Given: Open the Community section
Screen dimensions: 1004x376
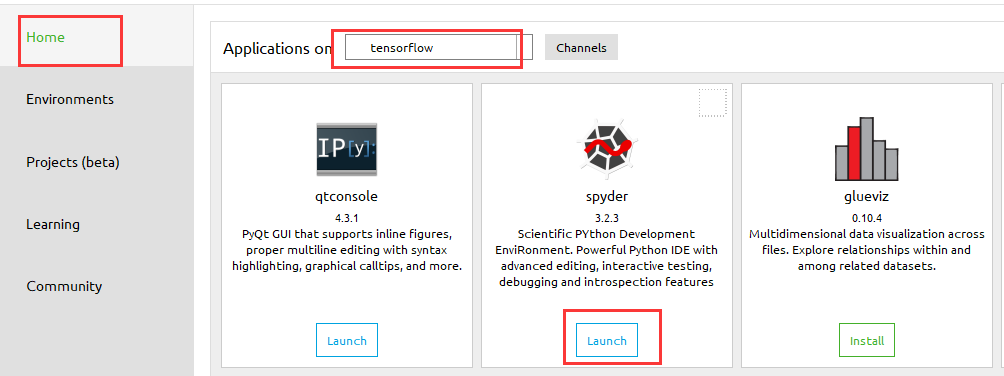Looking at the screenshot, I should 64,286.
